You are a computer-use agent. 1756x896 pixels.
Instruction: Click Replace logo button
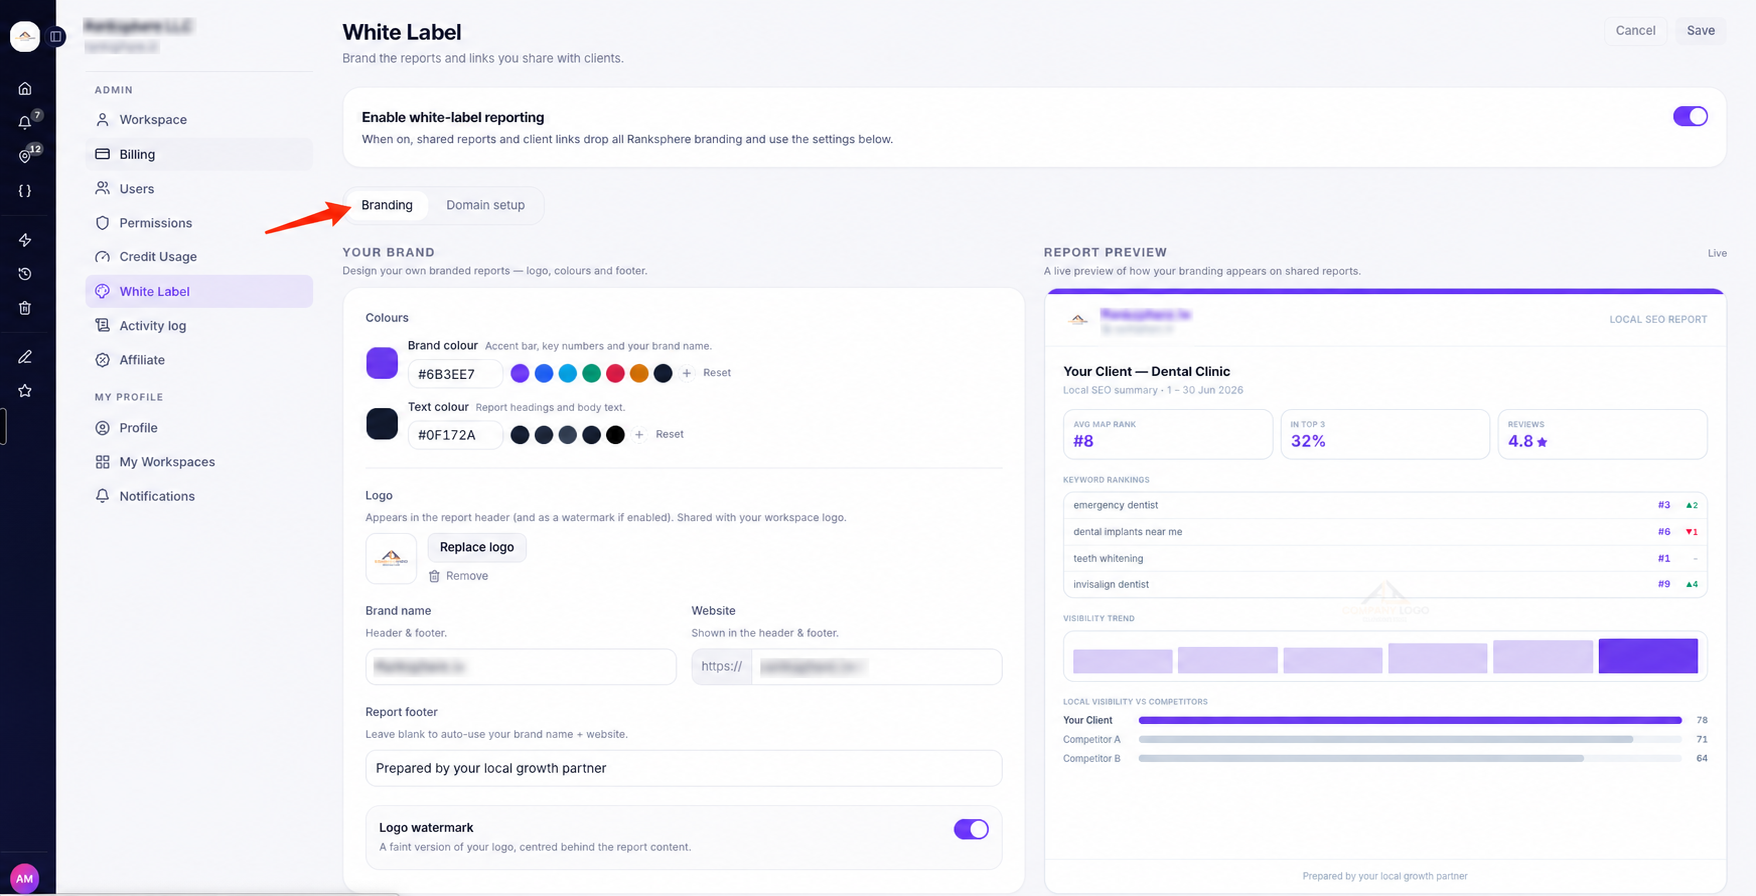(x=477, y=547)
